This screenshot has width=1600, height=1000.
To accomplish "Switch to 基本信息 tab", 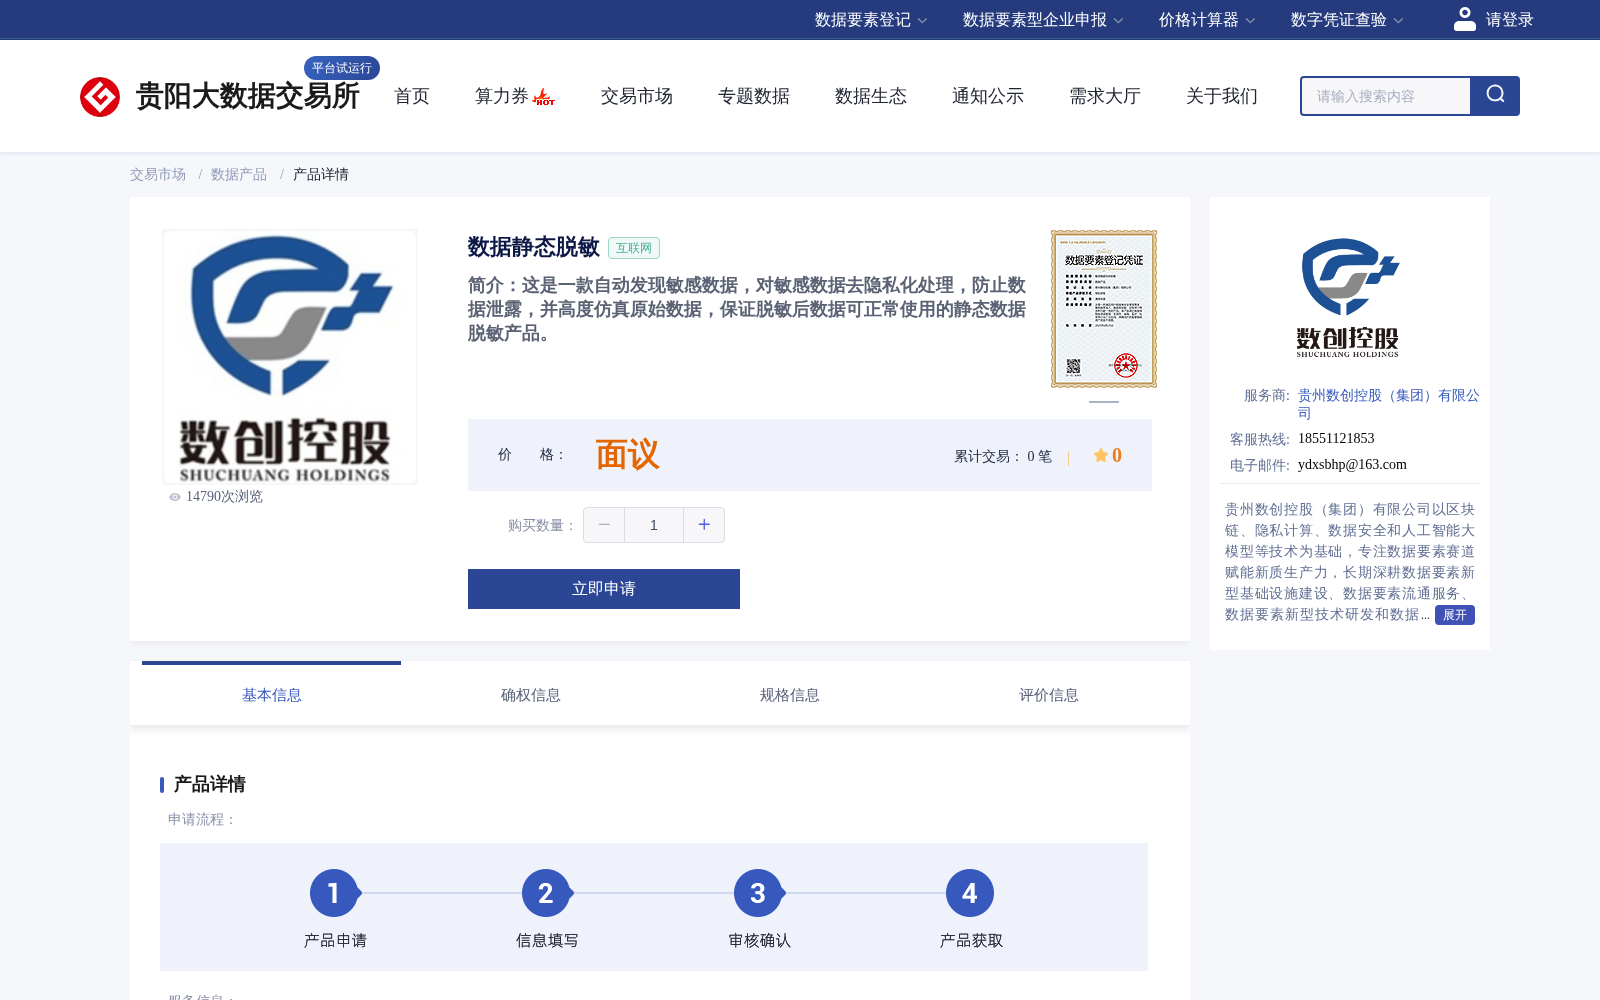I will click(271, 695).
